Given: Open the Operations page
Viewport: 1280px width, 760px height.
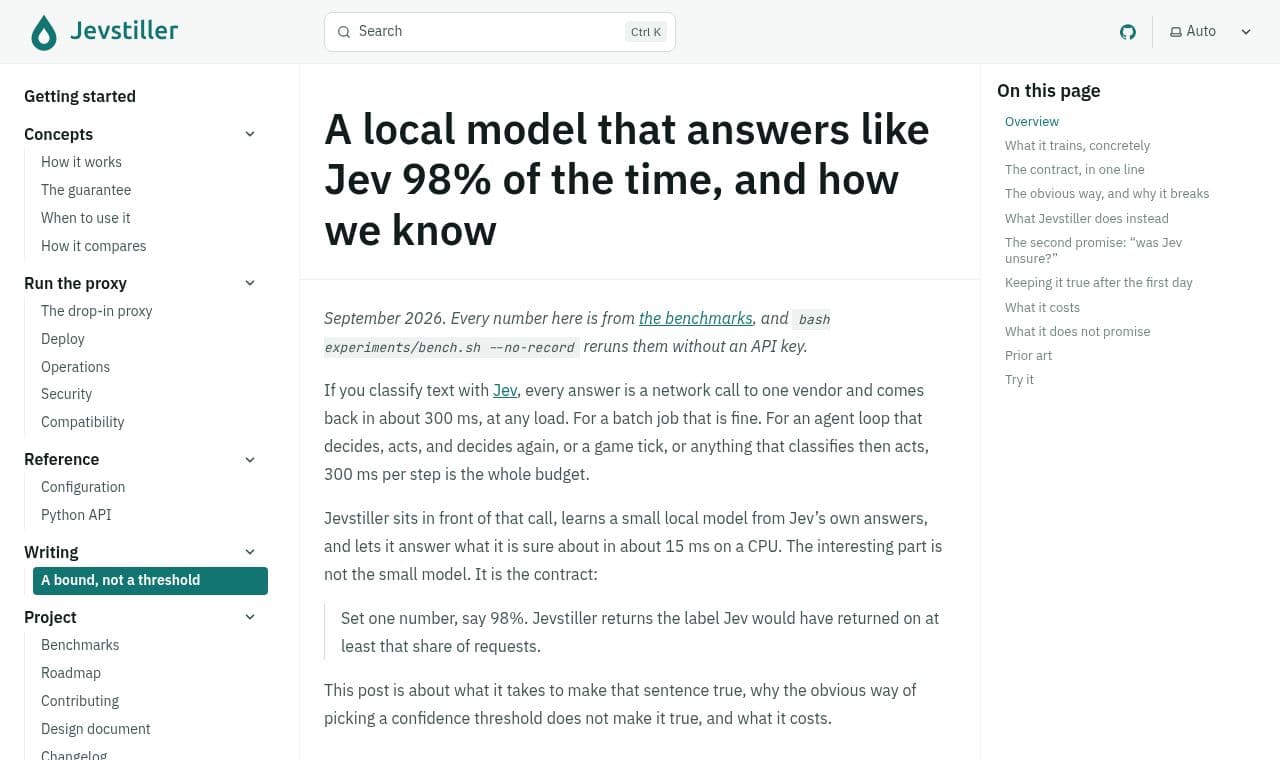Looking at the screenshot, I should 76,367.
